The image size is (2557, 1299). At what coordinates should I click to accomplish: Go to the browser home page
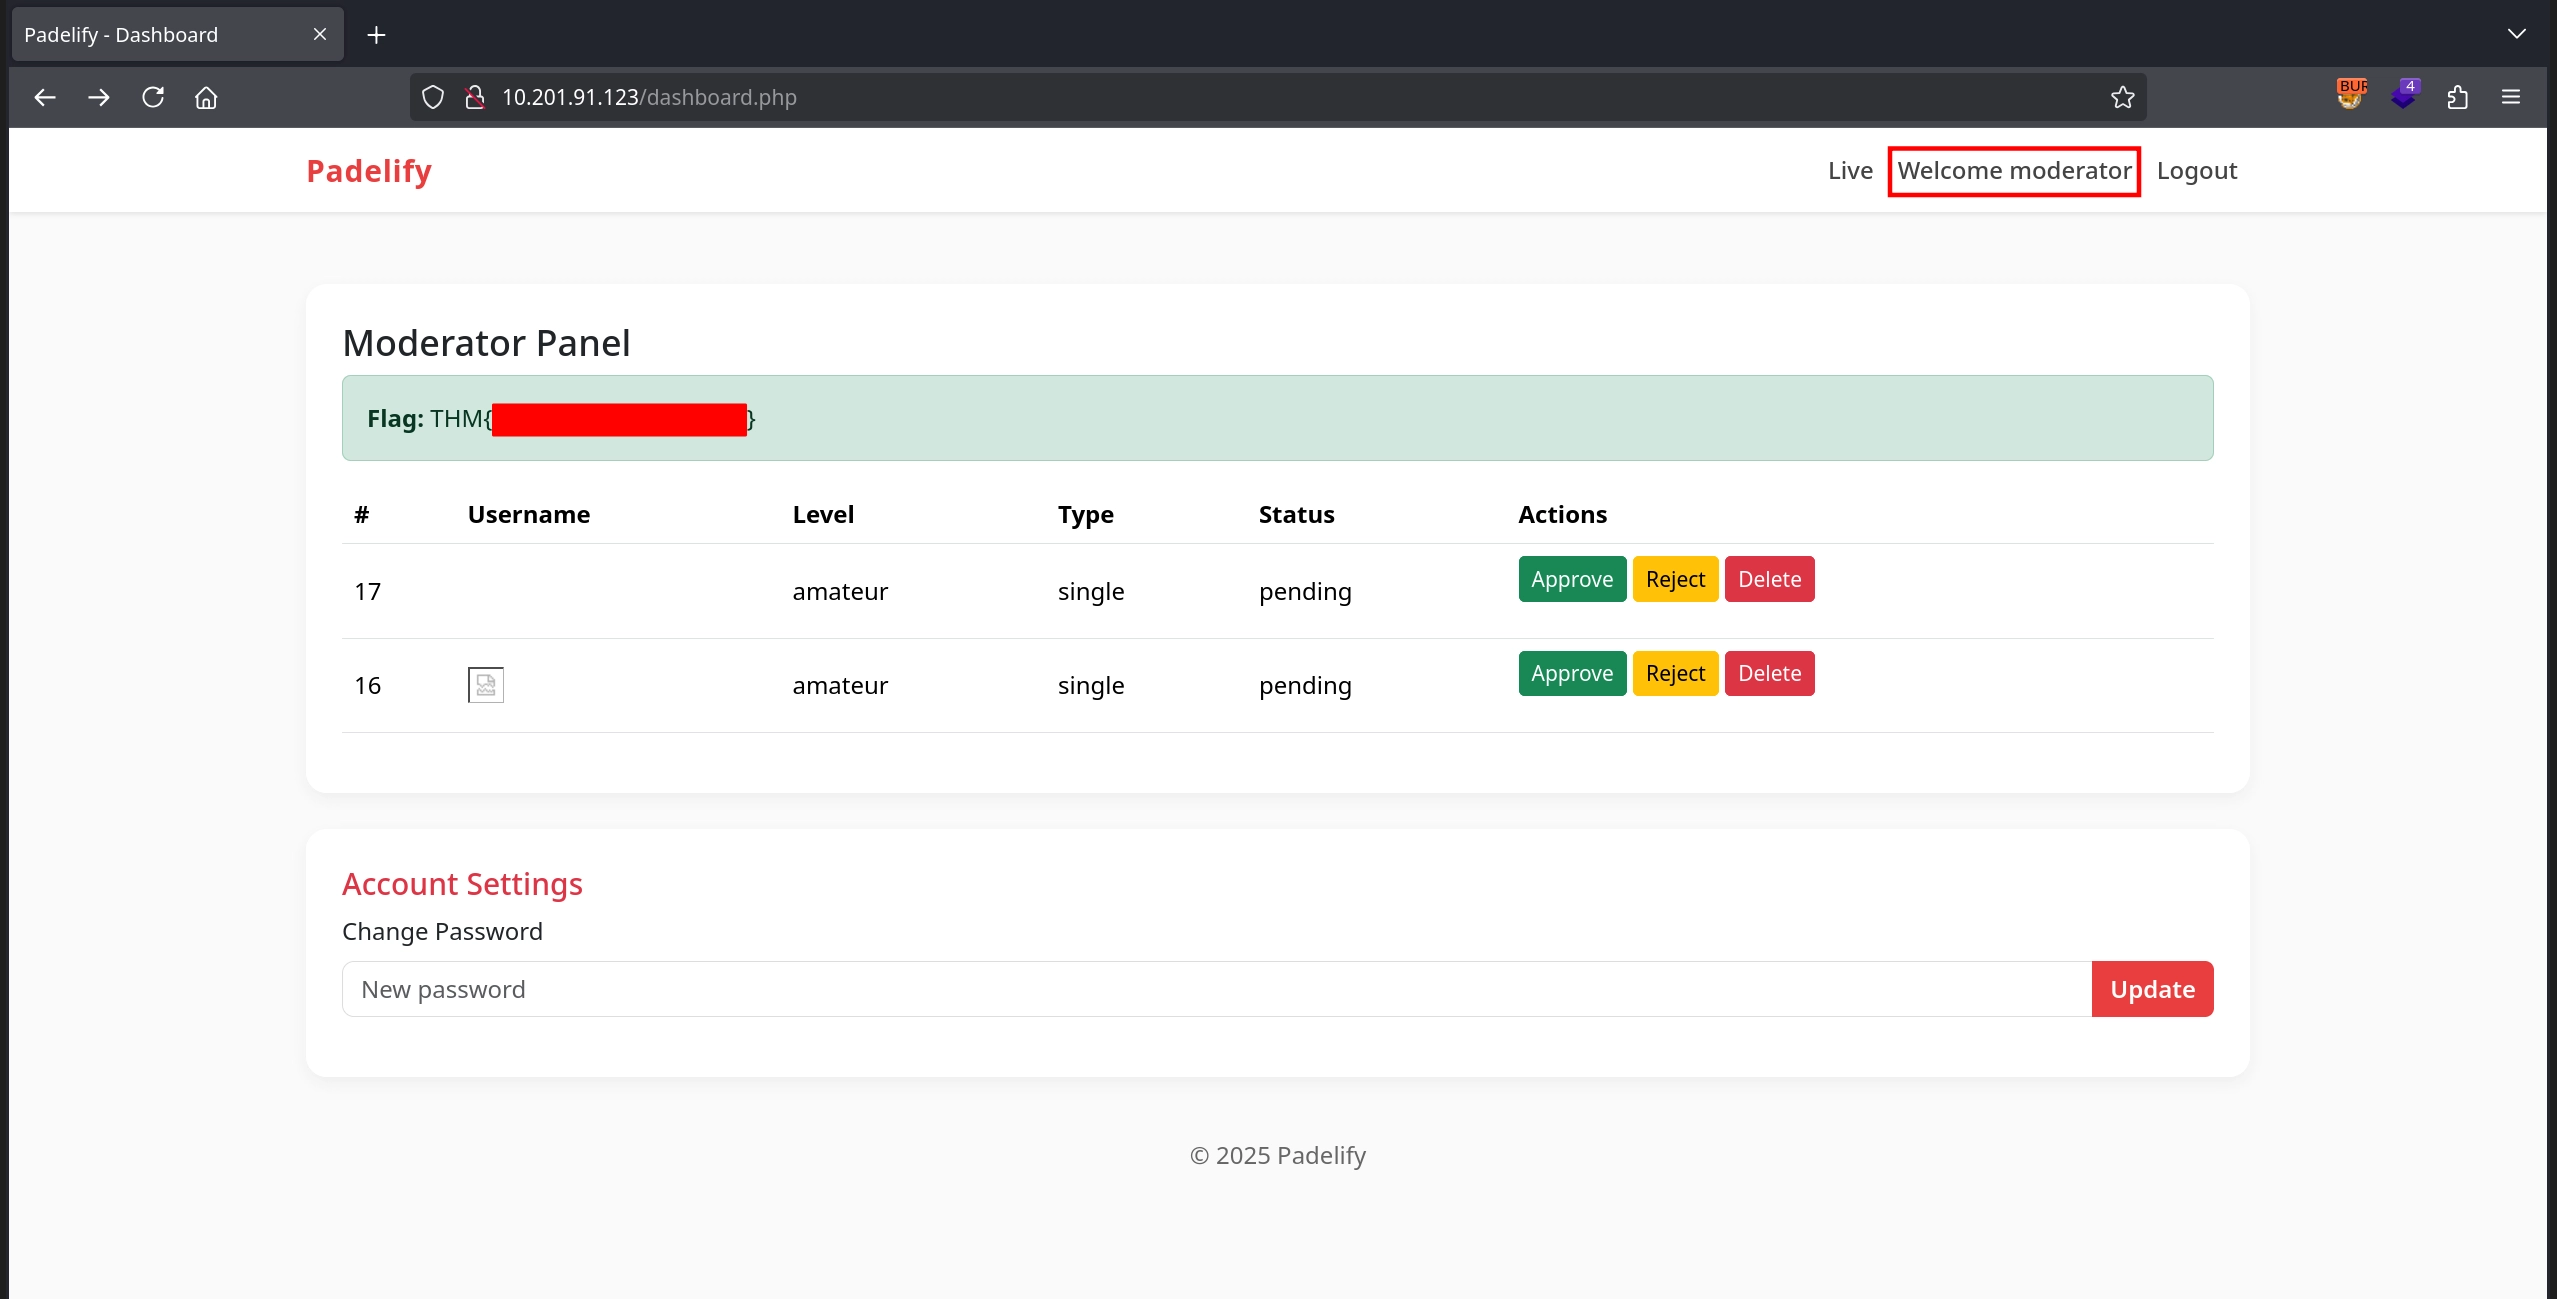coord(206,97)
